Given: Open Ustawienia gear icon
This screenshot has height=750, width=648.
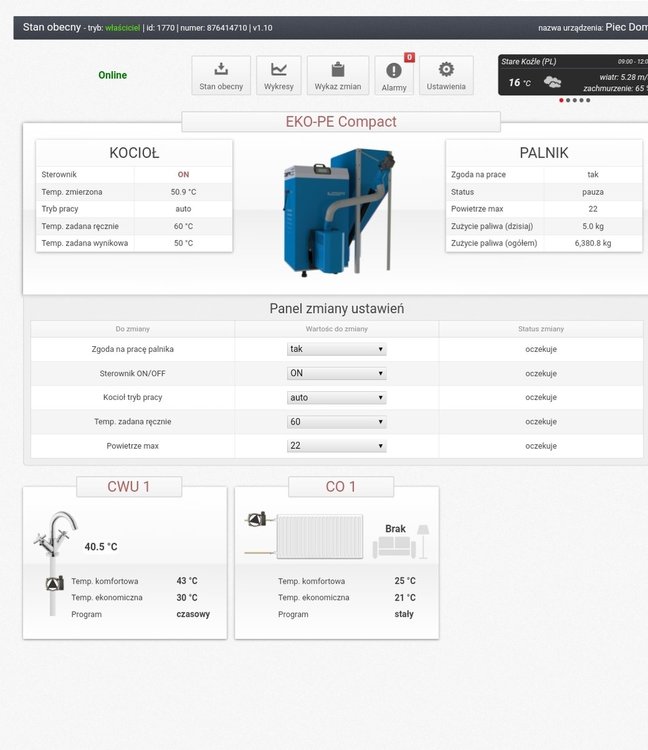Looking at the screenshot, I should (x=446, y=70).
